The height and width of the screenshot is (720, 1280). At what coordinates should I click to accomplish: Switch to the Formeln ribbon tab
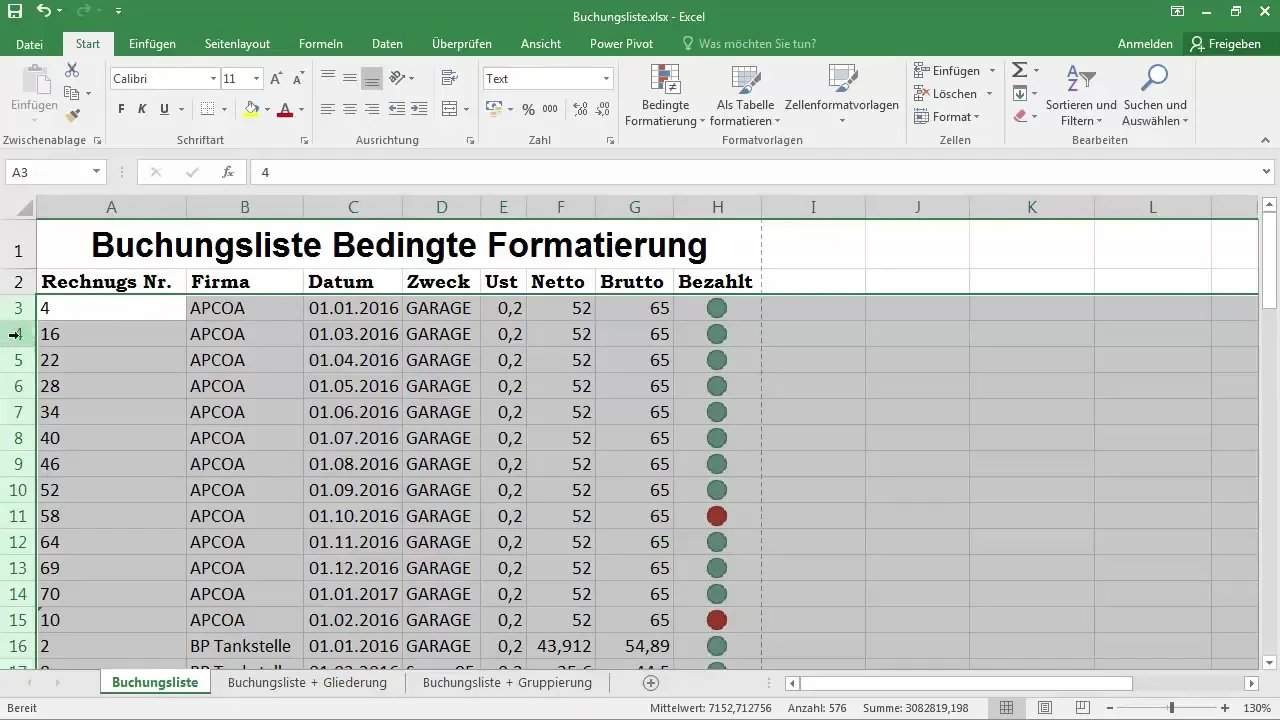click(x=321, y=44)
